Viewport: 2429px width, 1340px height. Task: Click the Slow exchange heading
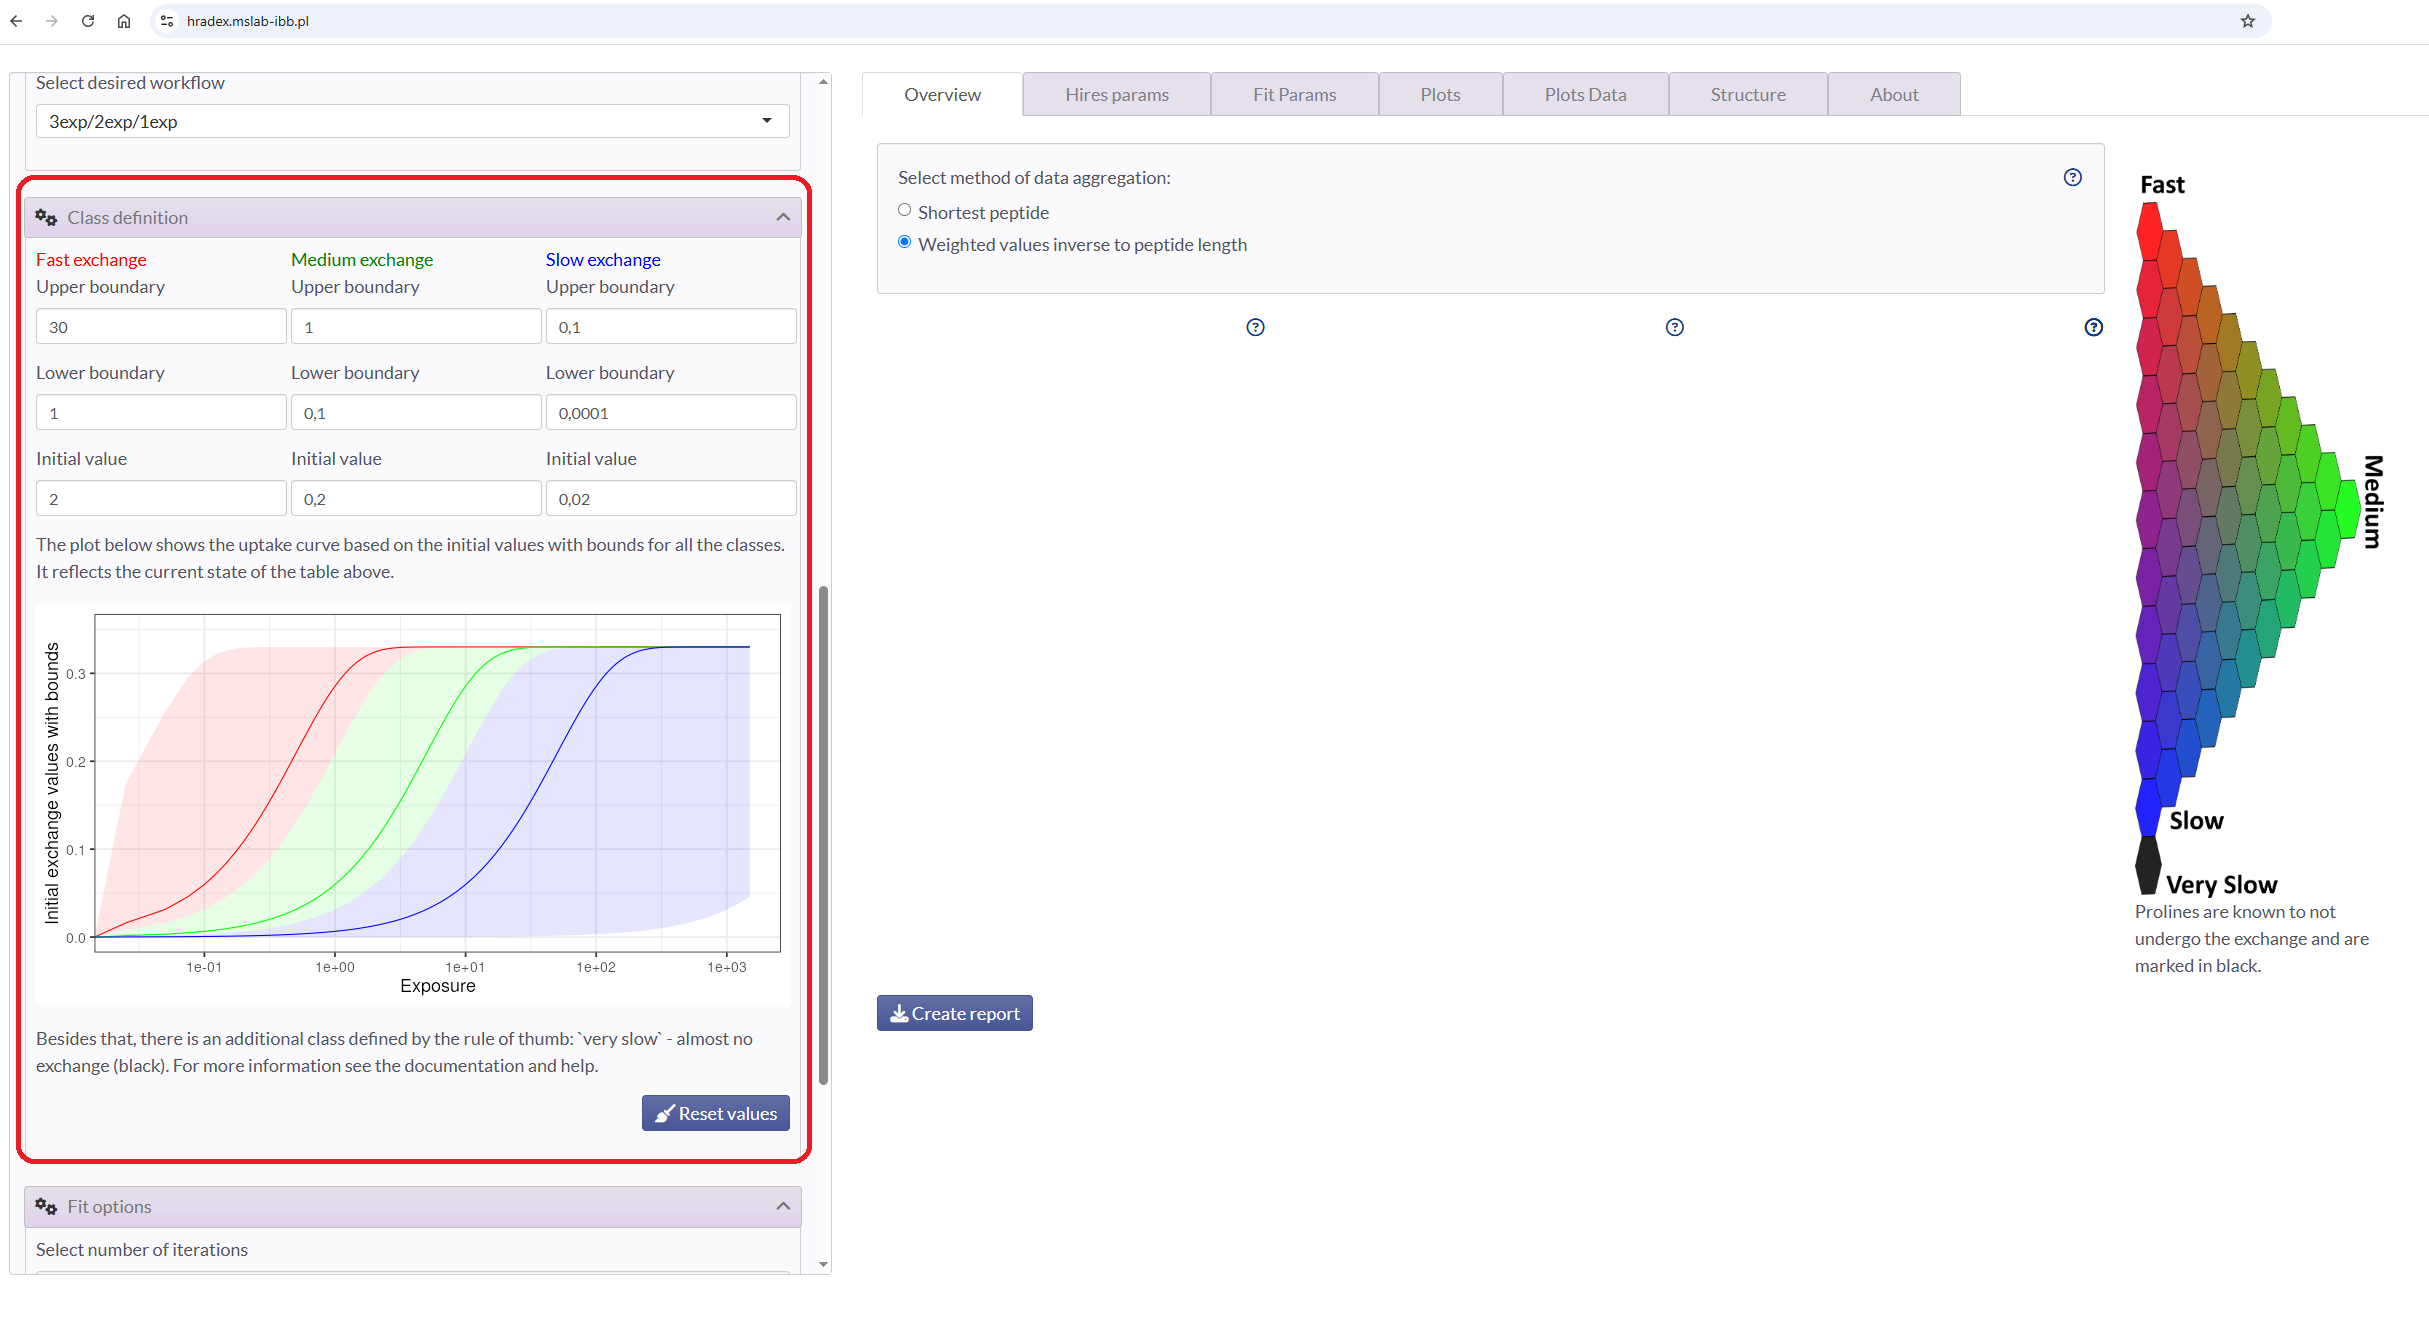coord(603,259)
